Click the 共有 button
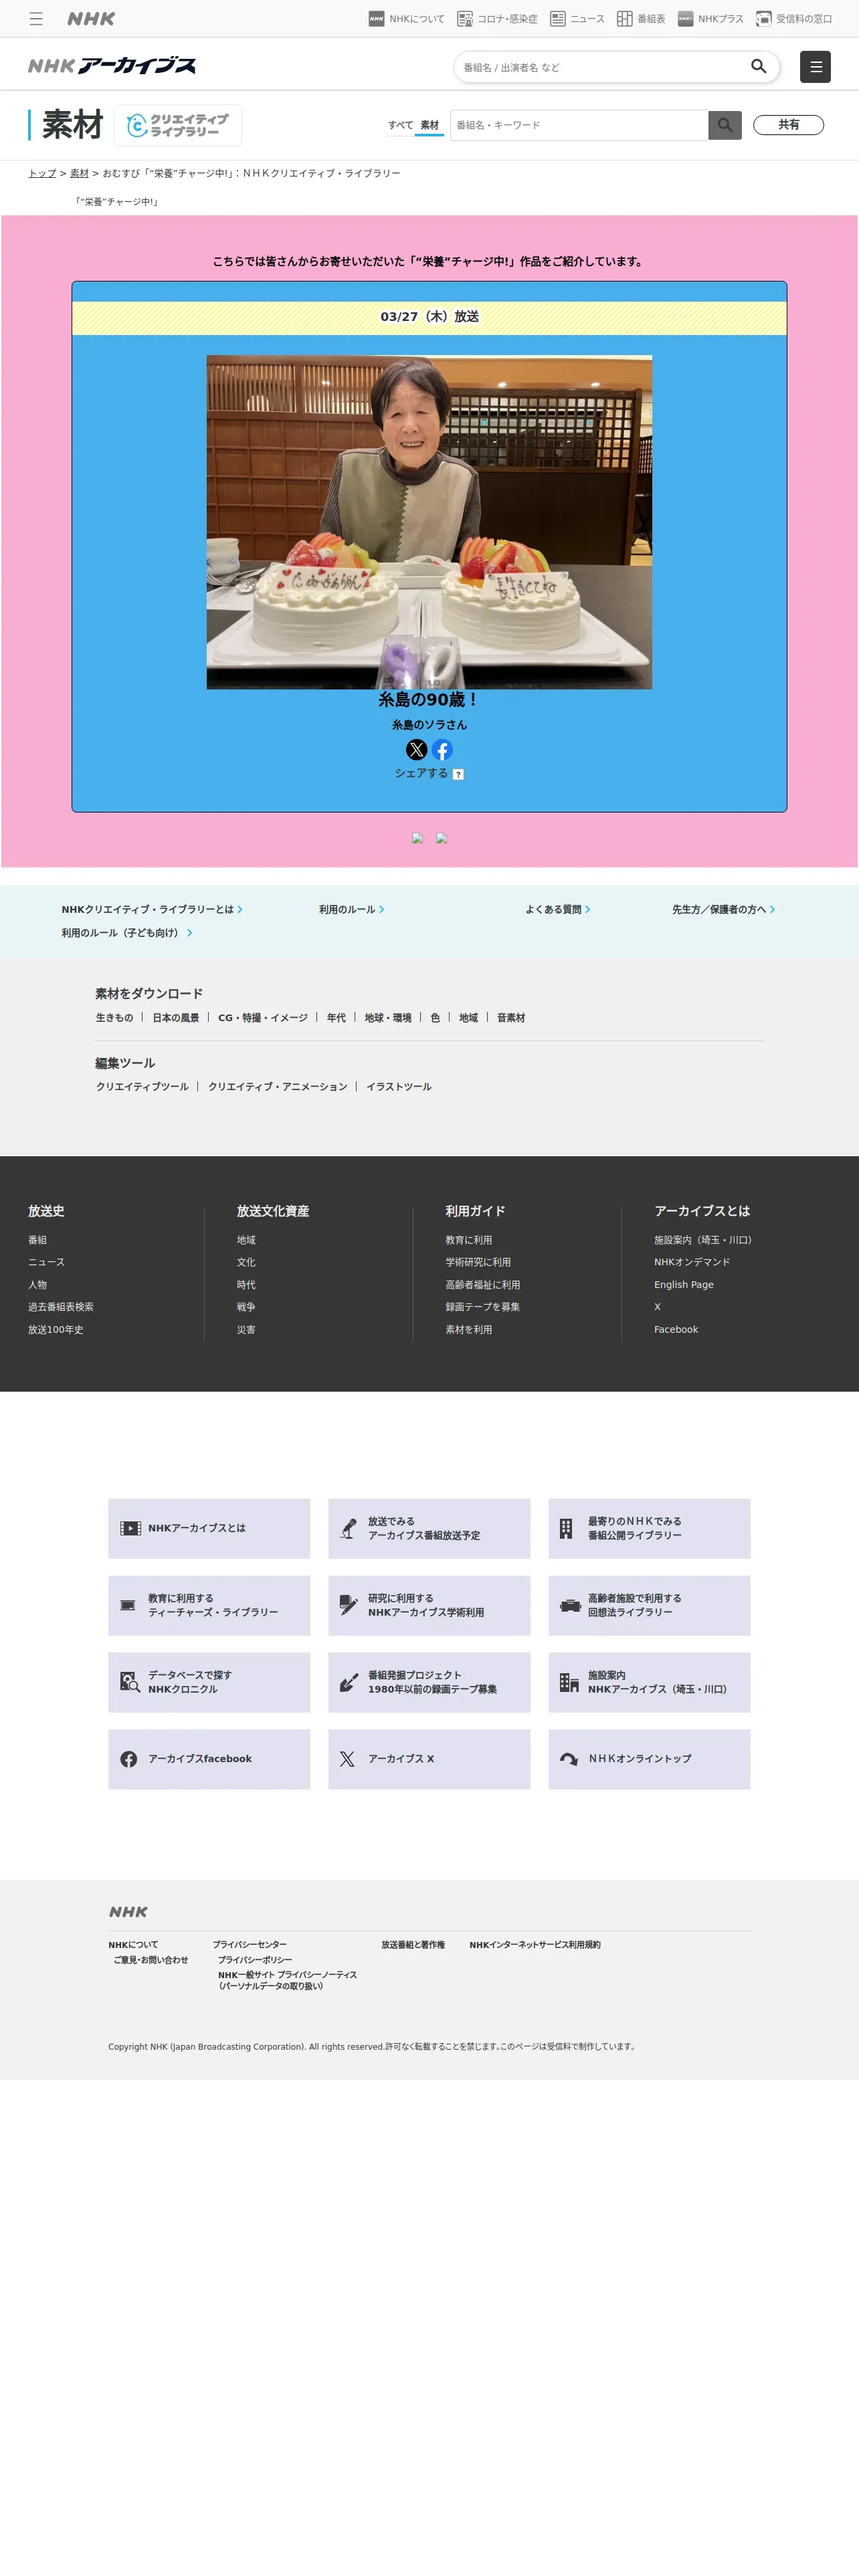 click(788, 125)
